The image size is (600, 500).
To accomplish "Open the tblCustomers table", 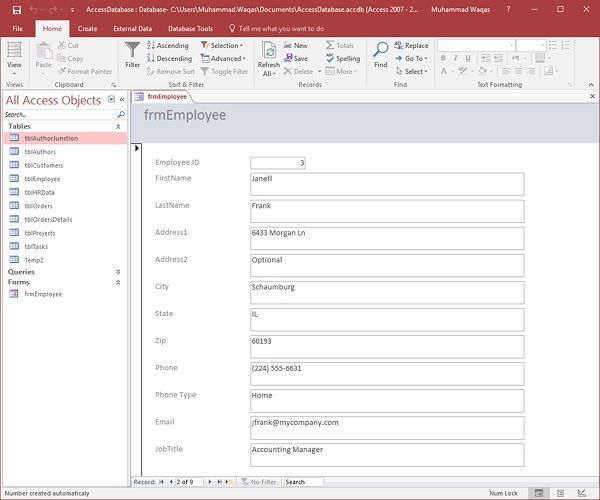I will [x=44, y=165].
